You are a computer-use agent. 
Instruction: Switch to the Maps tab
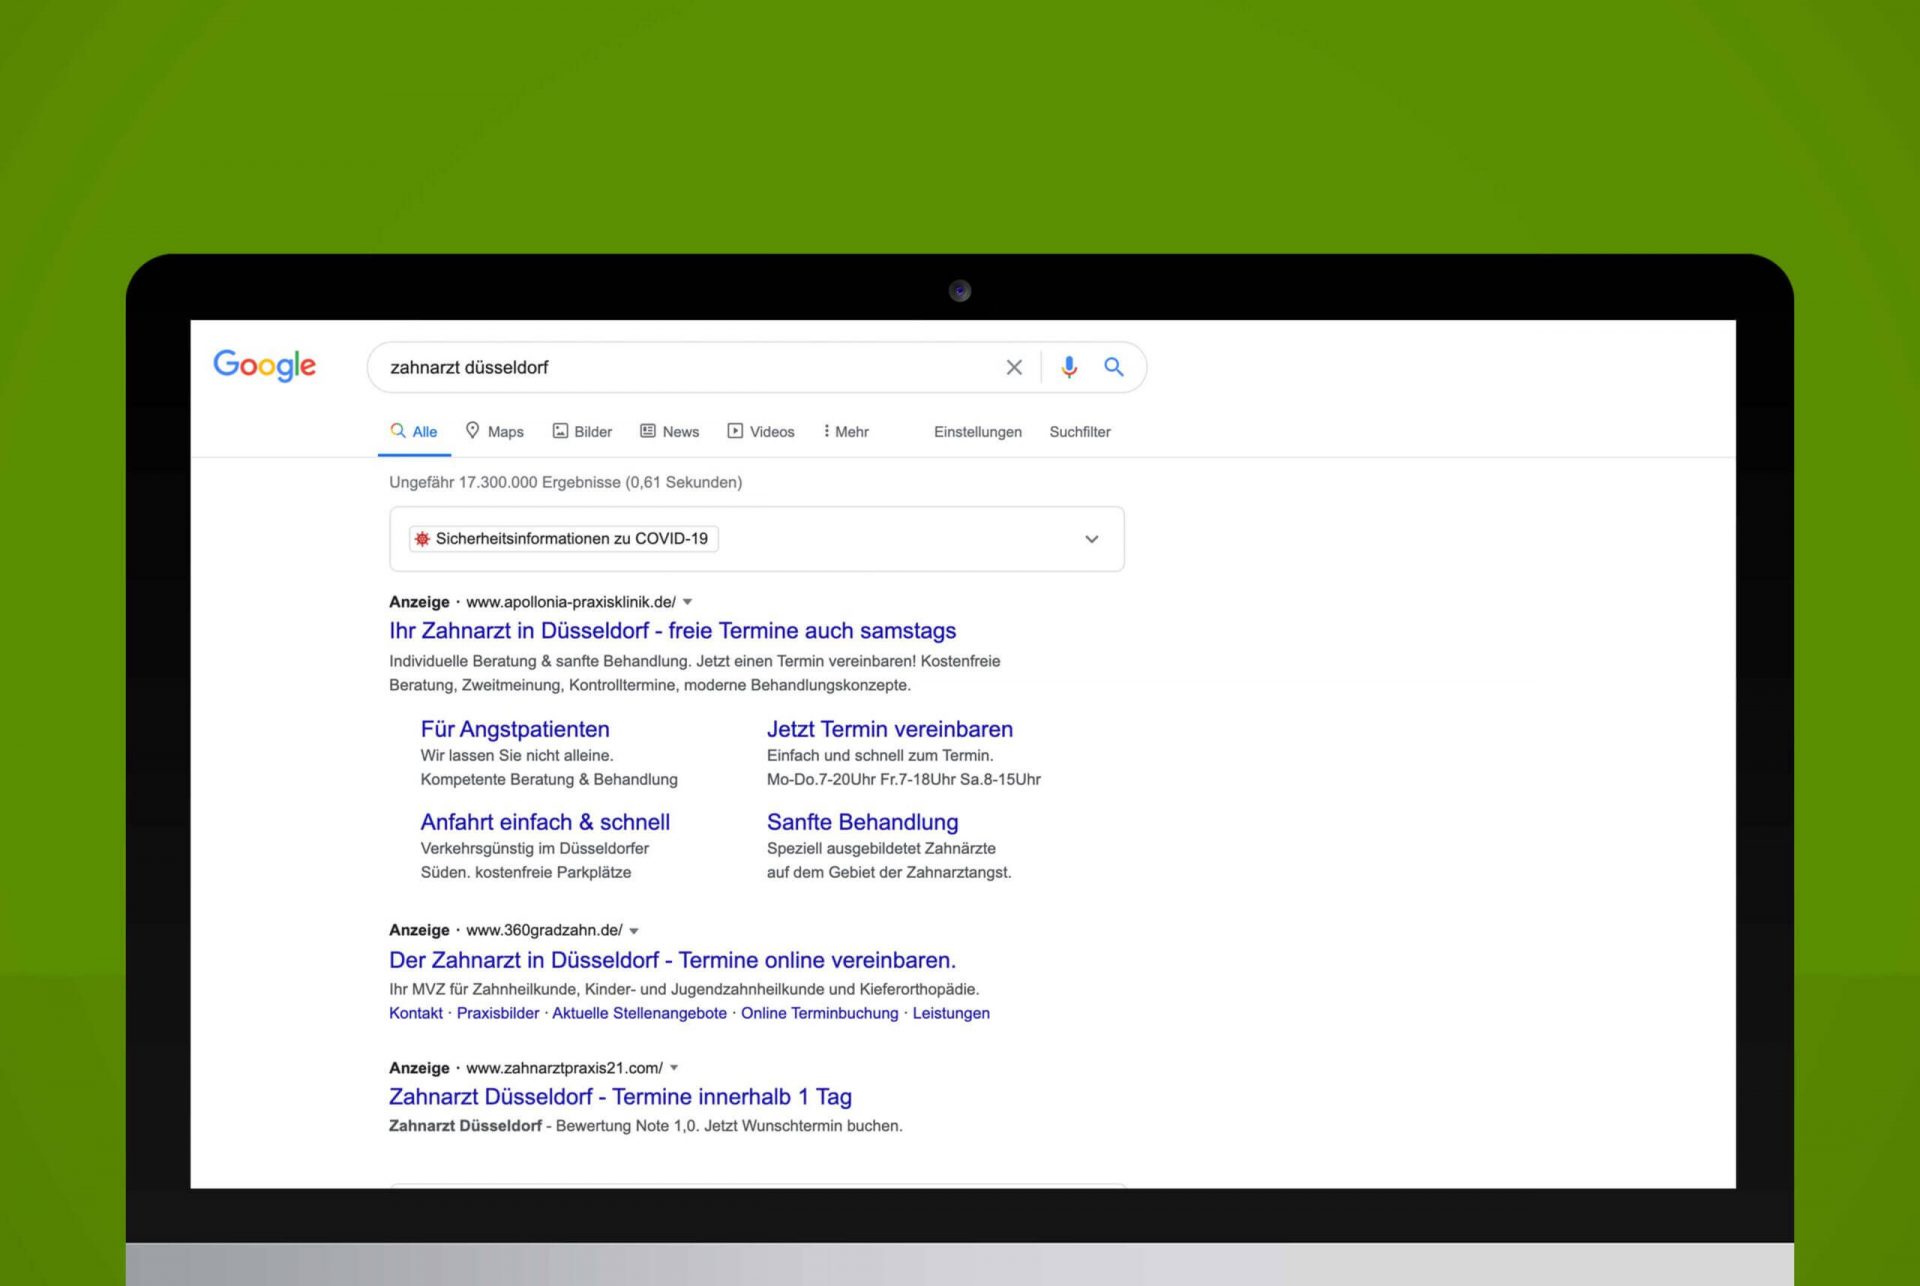click(x=495, y=431)
